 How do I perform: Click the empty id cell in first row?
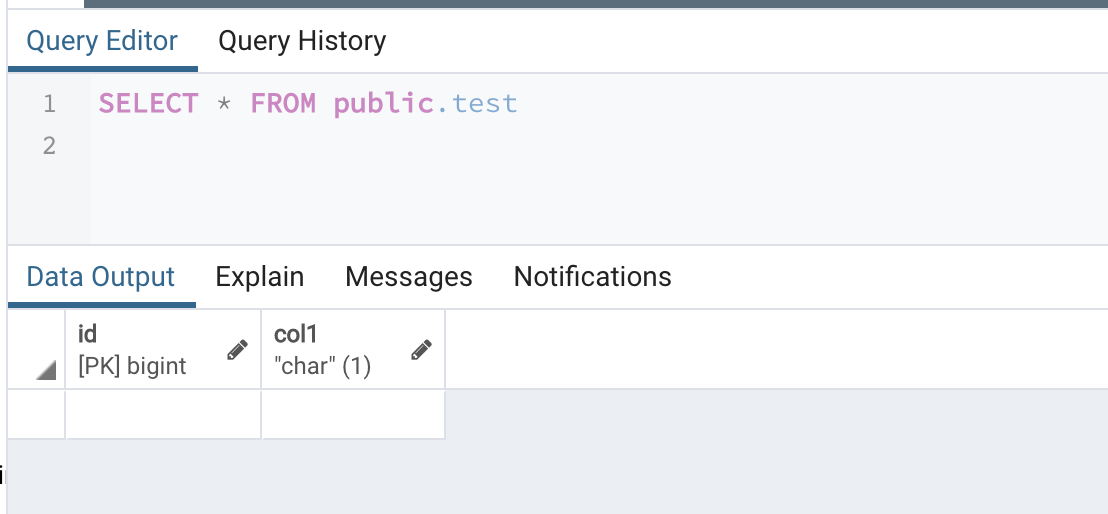pos(163,414)
